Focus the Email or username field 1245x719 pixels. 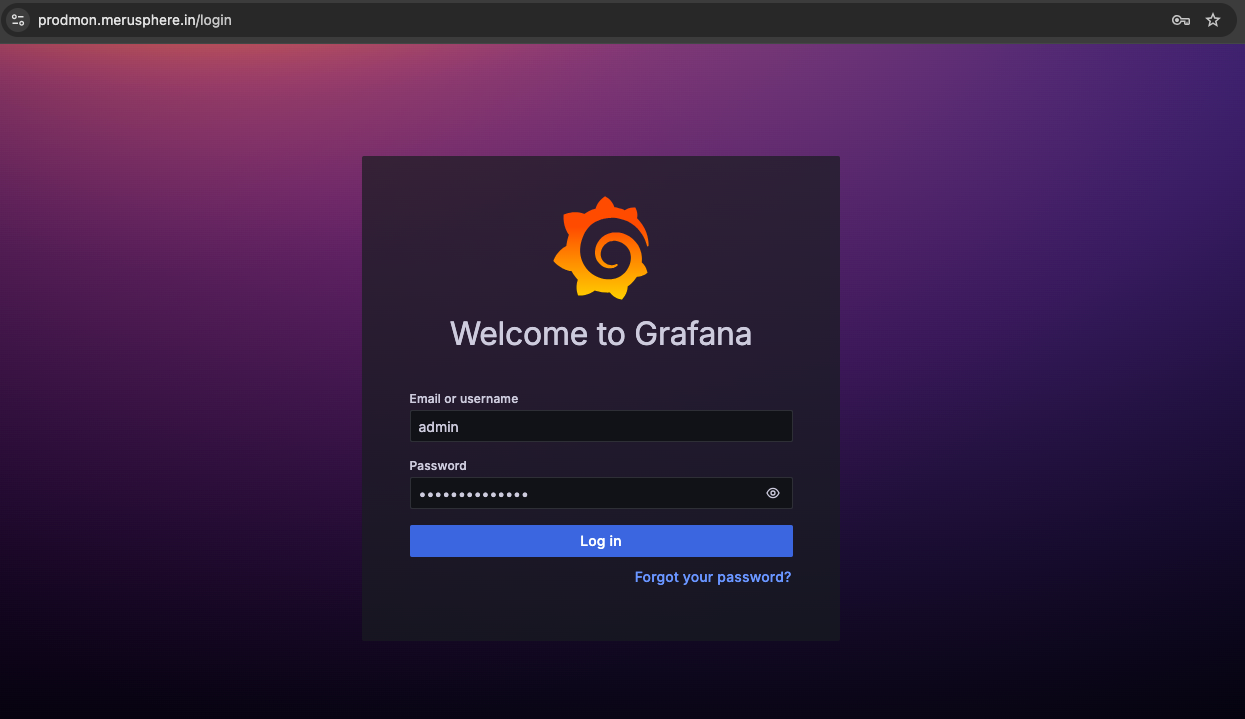point(601,426)
